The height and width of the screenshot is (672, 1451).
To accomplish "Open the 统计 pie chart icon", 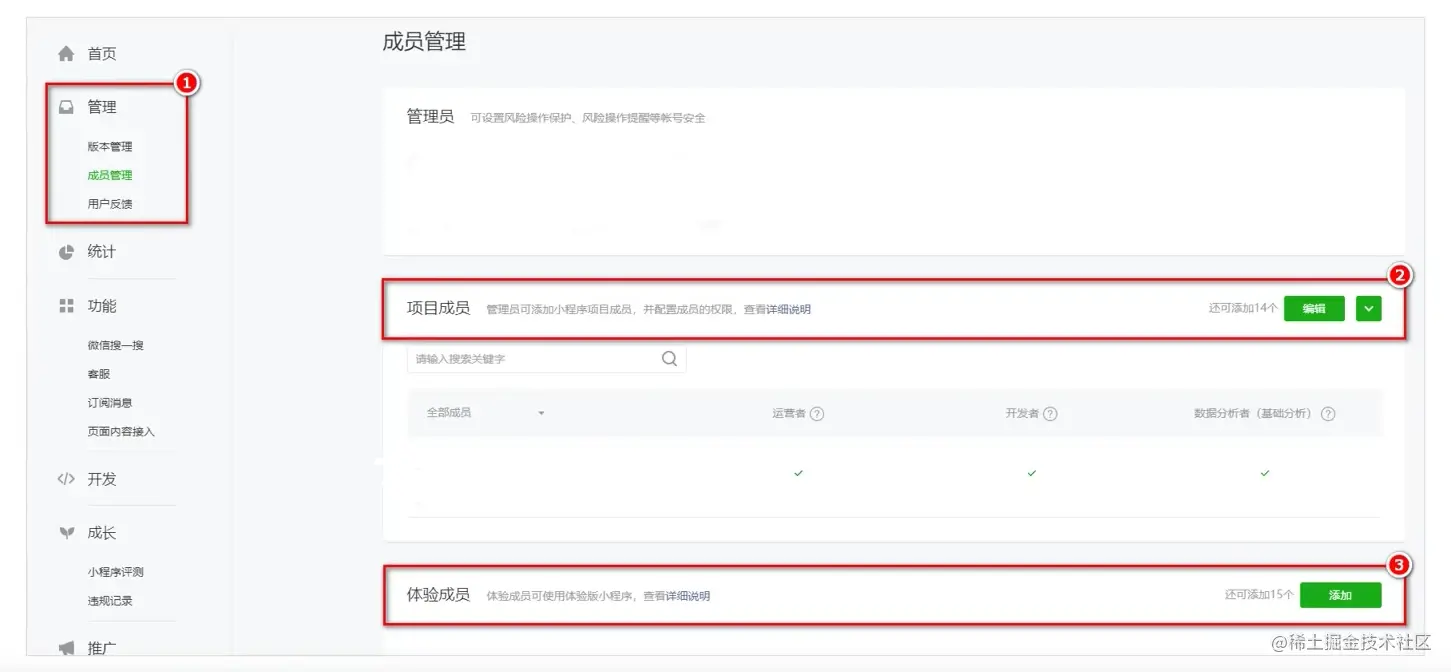I will point(65,252).
